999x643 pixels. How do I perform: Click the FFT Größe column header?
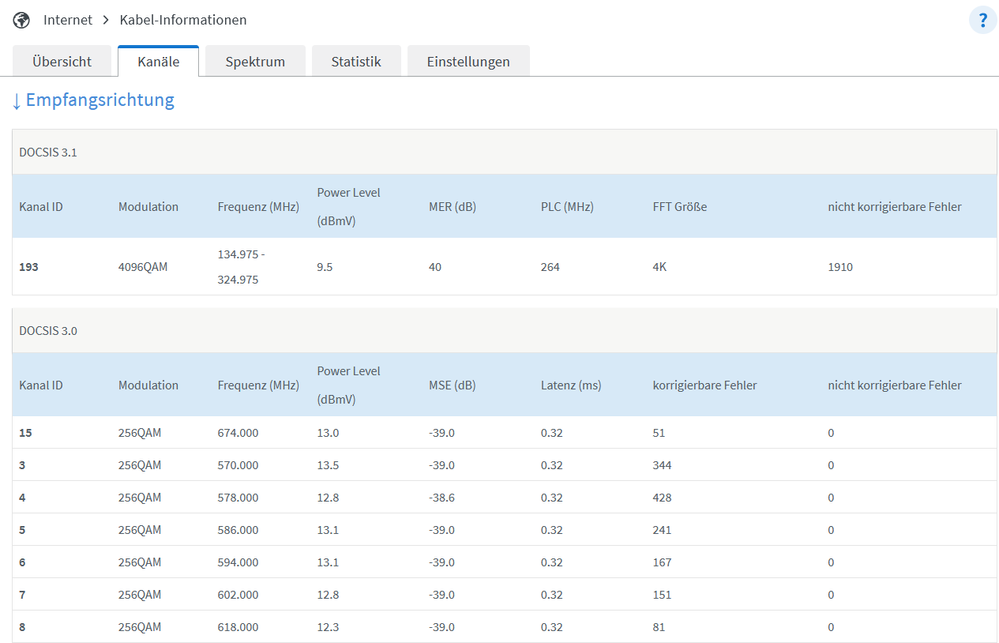[x=680, y=207]
